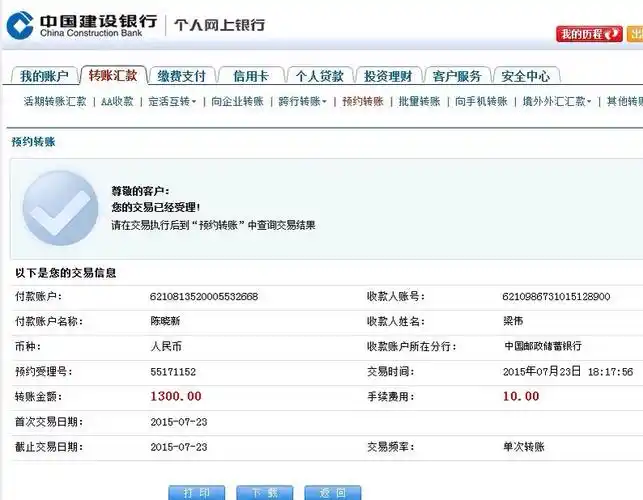Click the reservation number 55171152
The height and width of the screenshot is (500, 643).
173,372
